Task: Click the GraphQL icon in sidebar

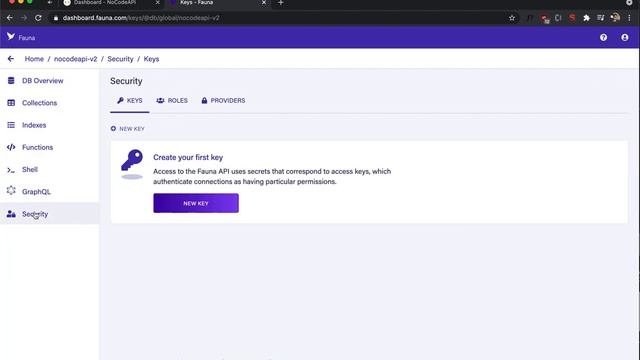Action: 11,191
